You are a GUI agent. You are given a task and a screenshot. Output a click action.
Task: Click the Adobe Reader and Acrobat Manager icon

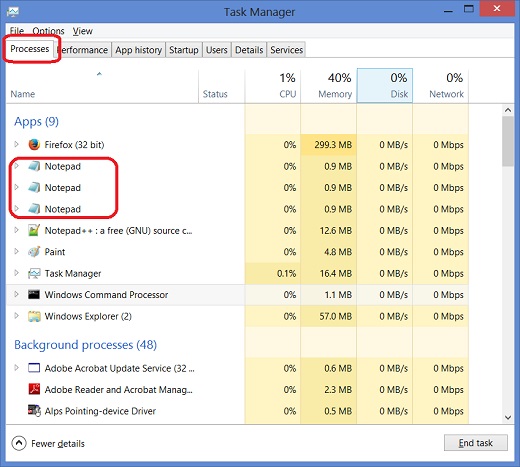coord(34,389)
